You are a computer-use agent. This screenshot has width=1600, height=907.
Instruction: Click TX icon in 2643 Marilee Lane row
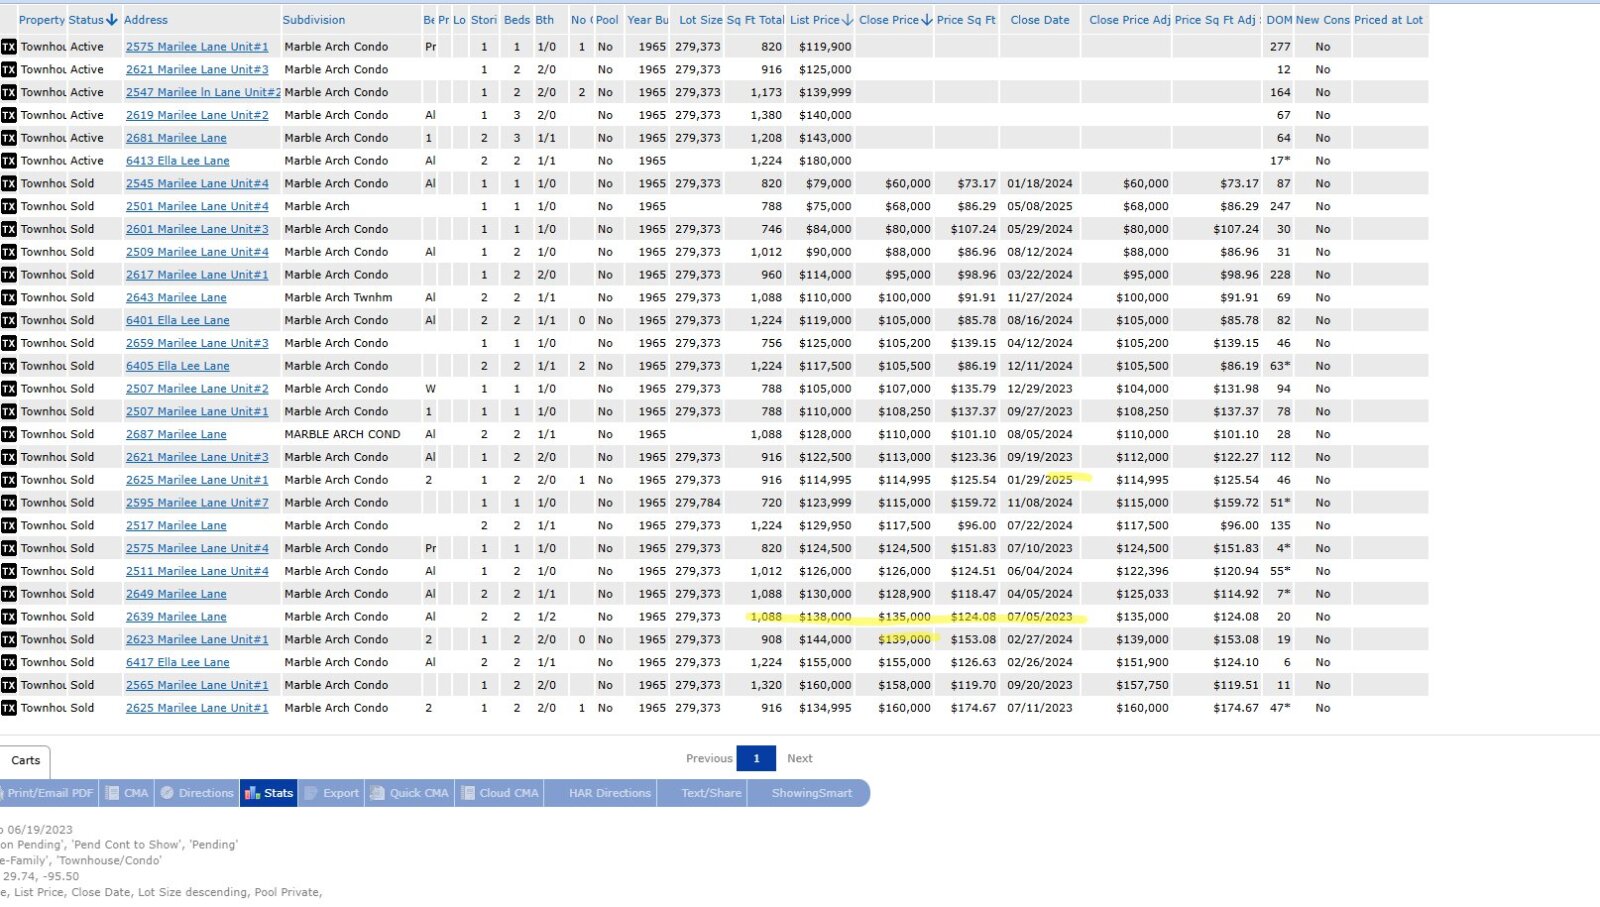[9, 298]
